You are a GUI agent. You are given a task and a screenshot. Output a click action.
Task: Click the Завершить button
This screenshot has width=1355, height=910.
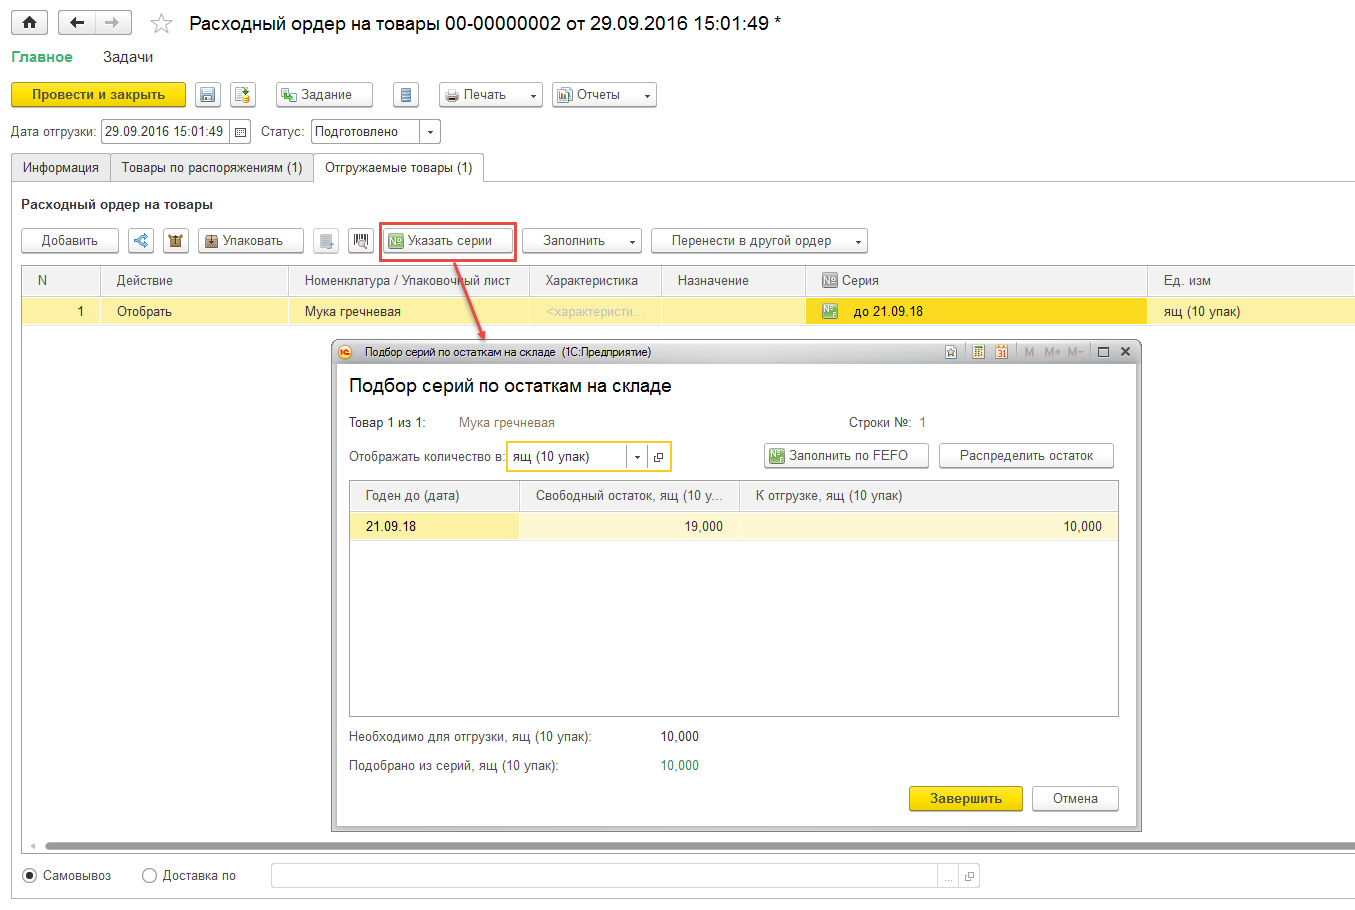point(966,799)
